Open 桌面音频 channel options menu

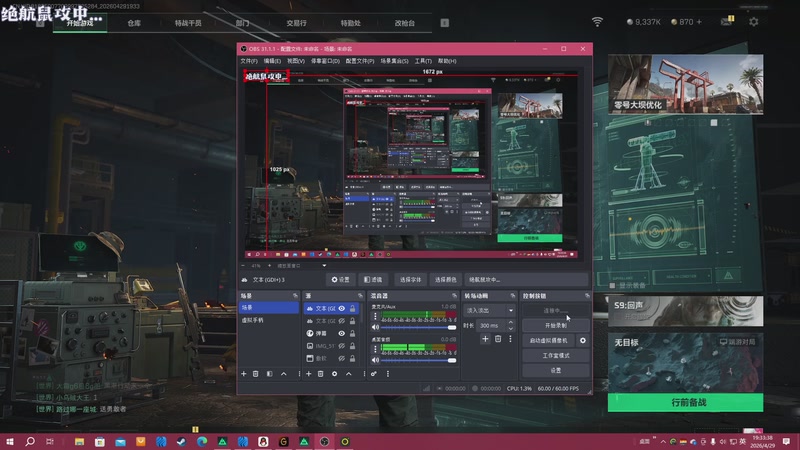point(376,349)
